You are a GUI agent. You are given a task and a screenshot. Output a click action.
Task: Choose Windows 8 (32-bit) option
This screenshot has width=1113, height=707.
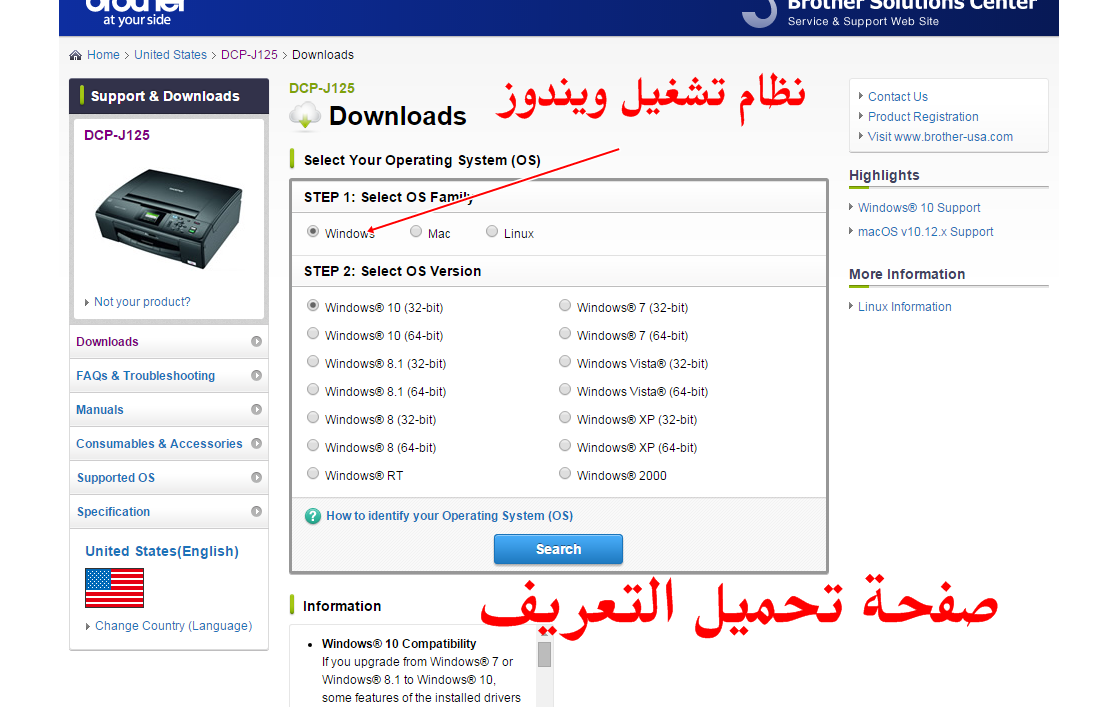[312, 417]
